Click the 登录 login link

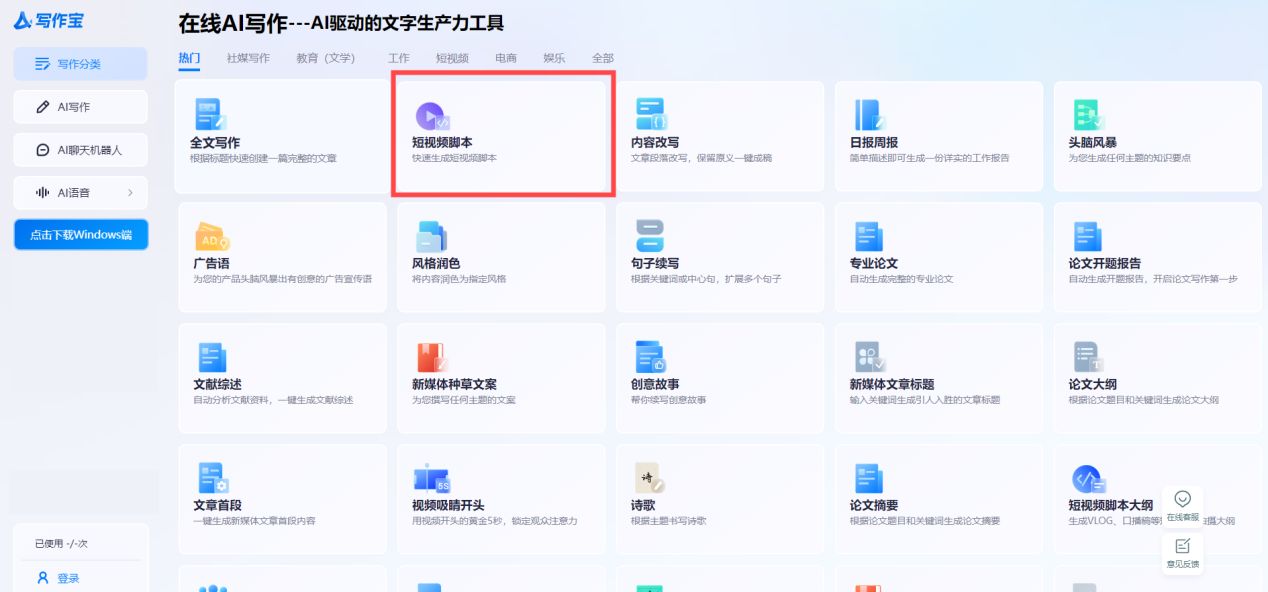tap(68, 578)
